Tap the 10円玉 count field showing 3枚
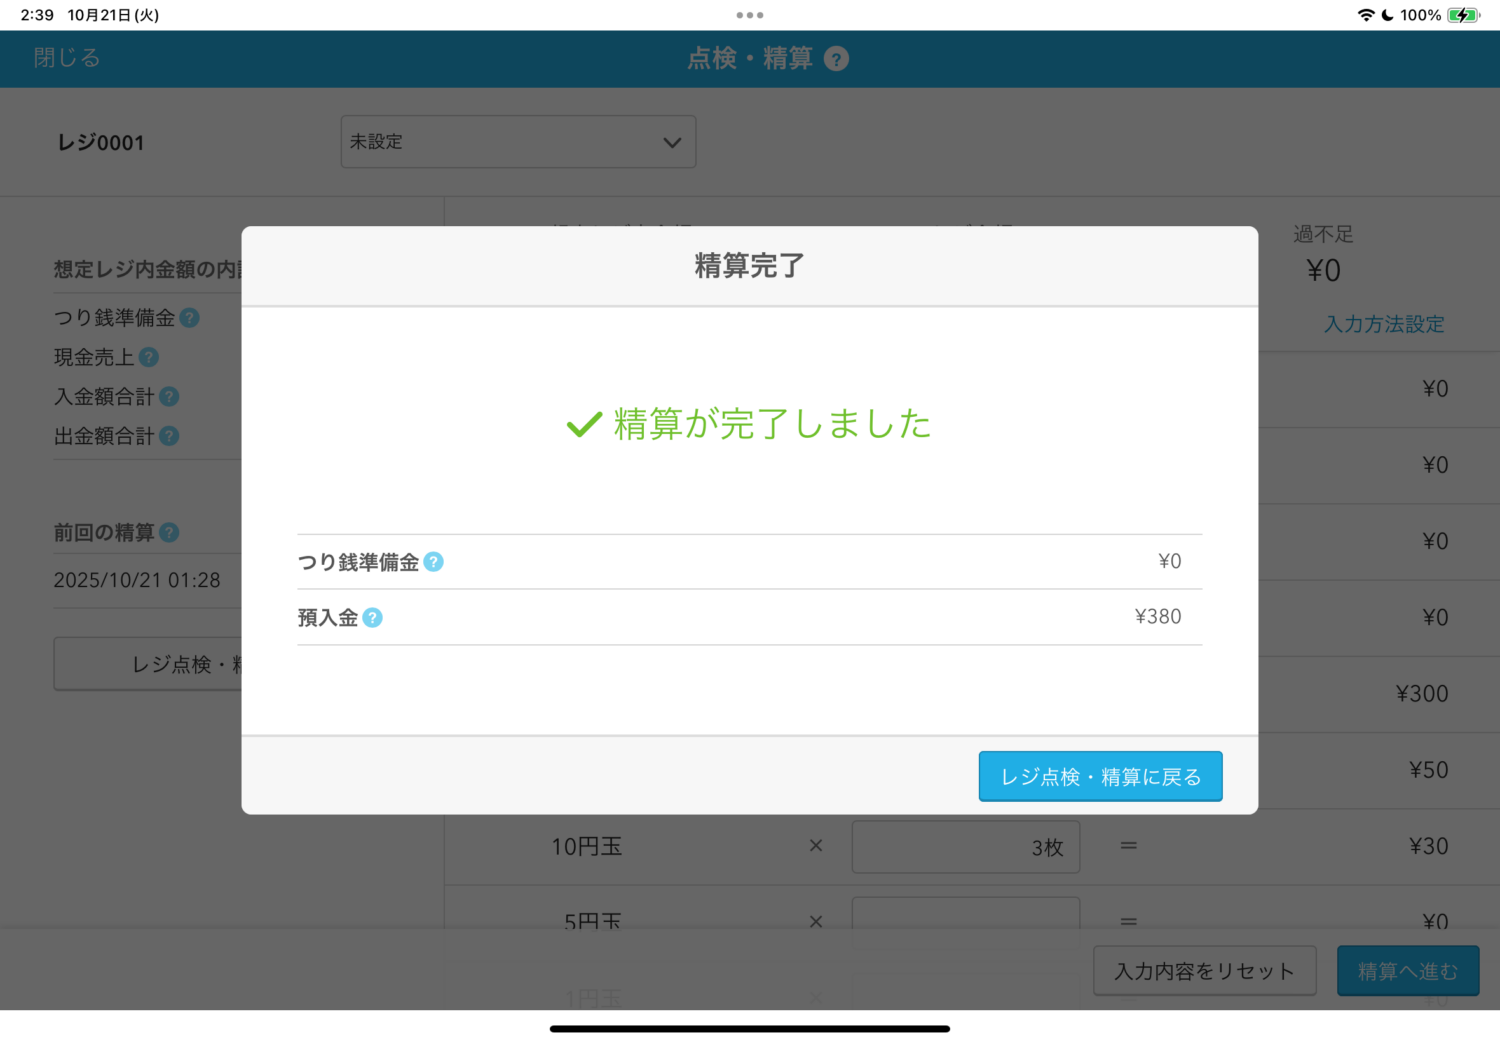Image resolution: width=1500 pixels, height=1042 pixels. tap(965, 847)
